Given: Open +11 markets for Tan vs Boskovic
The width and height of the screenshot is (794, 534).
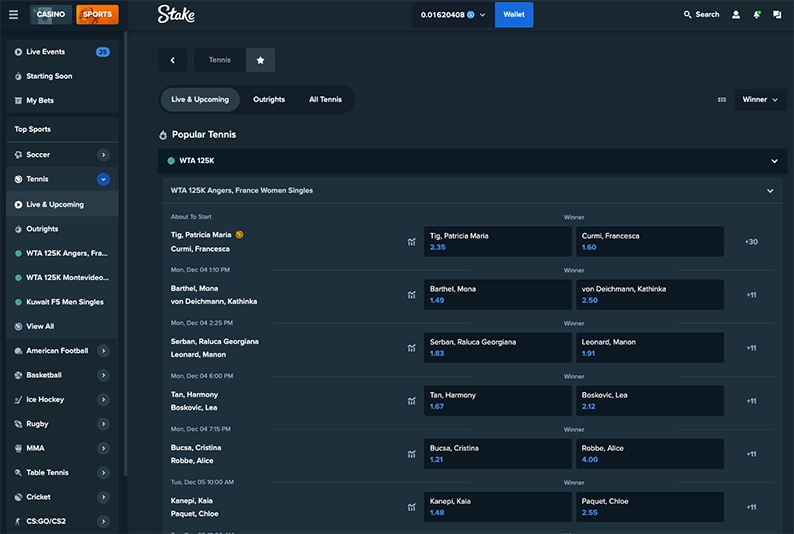Looking at the screenshot, I should [x=751, y=401].
